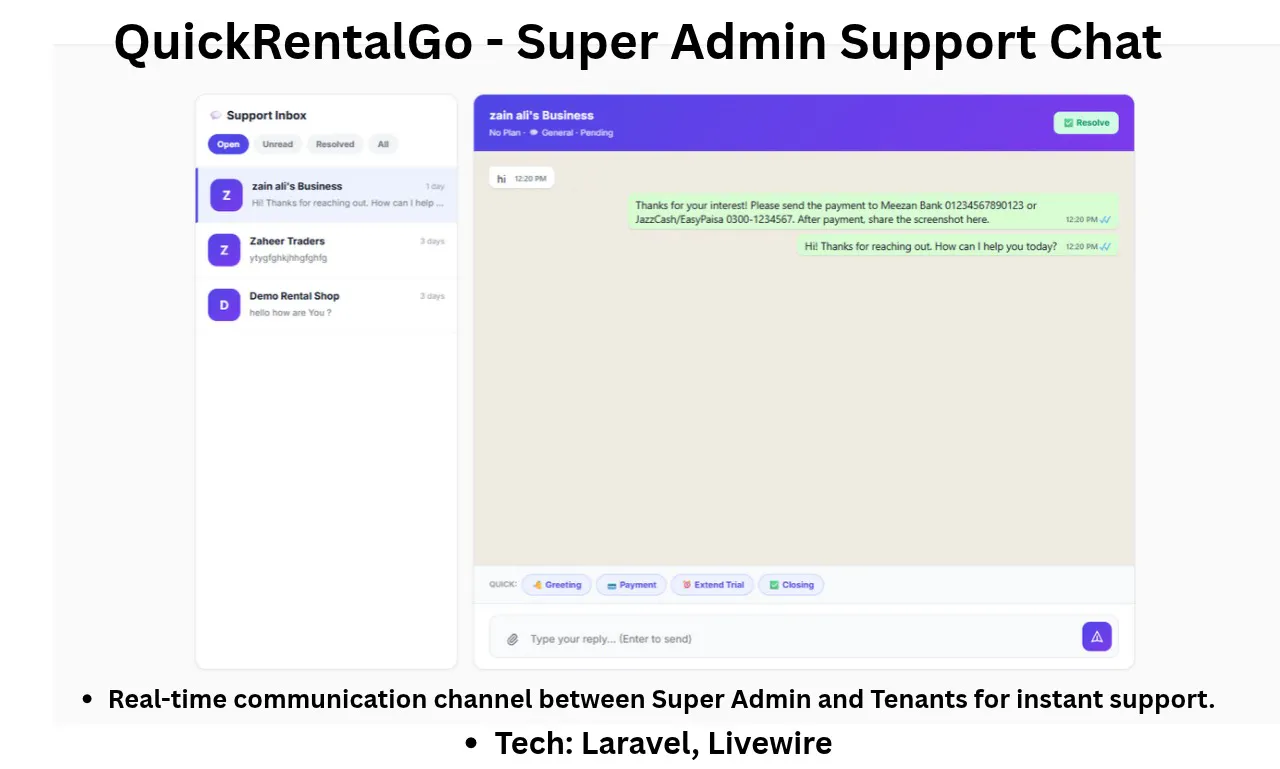Click the double-check read receipt on payment message
The height and width of the screenshot is (769, 1280).
tap(1106, 219)
